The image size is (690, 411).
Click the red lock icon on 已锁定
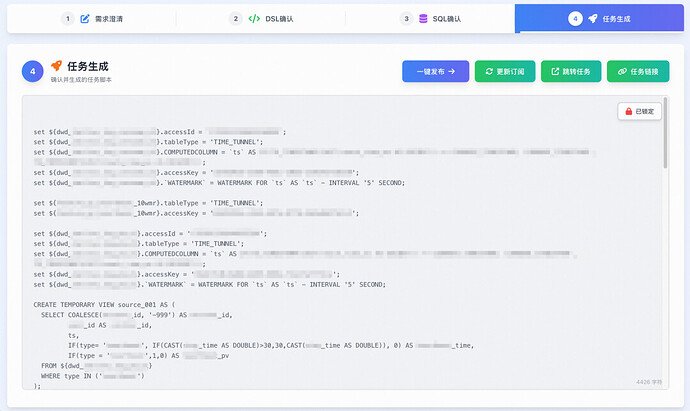(x=628, y=111)
